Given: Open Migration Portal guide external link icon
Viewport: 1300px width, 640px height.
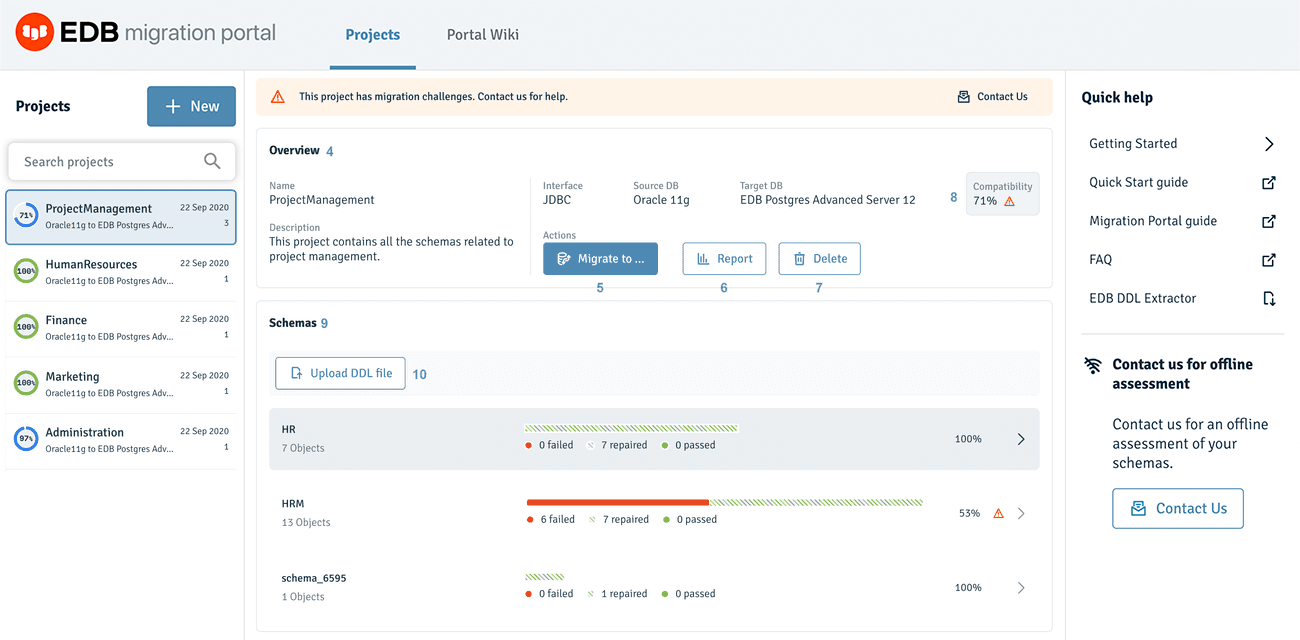Looking at the screenshot, I should (1268, 221).
